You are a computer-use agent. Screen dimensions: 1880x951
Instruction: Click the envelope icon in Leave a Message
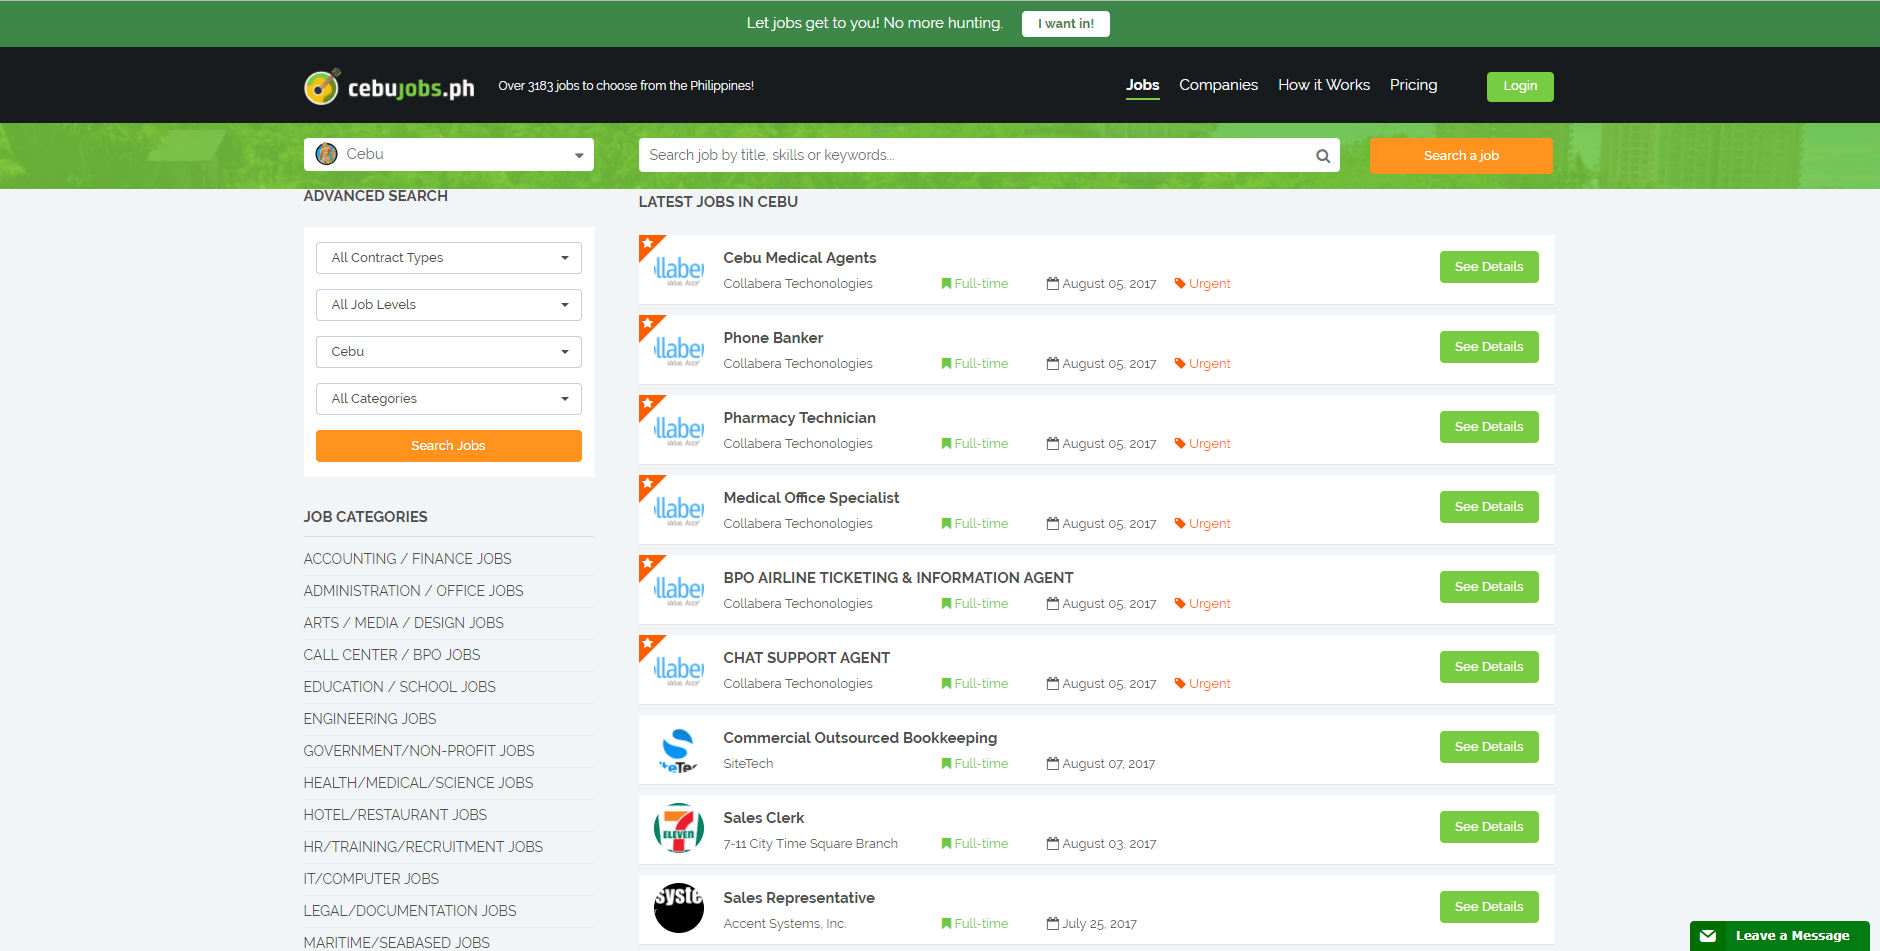pos(1708,936)
